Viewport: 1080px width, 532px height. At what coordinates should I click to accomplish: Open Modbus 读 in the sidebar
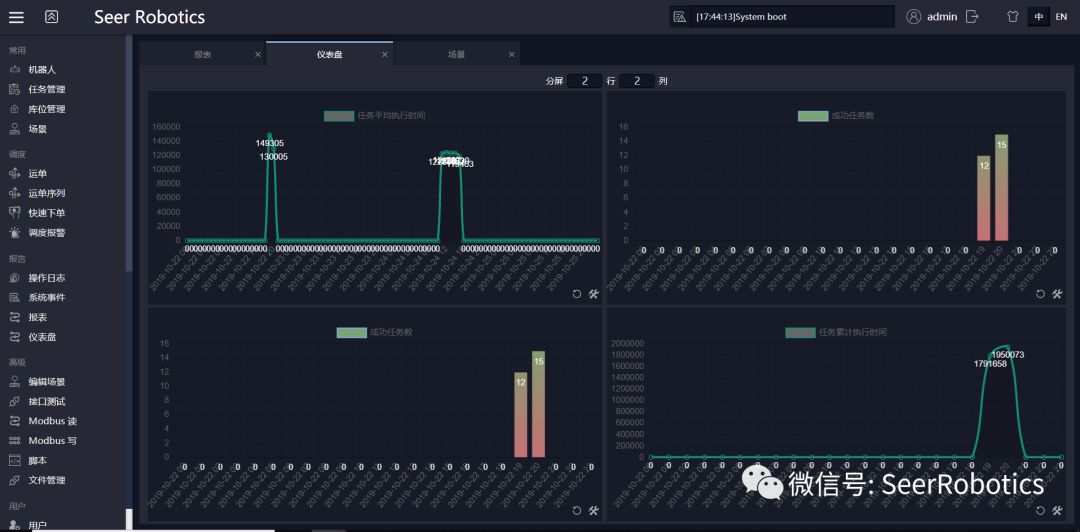pyautogui.click(x=52, y=421)
